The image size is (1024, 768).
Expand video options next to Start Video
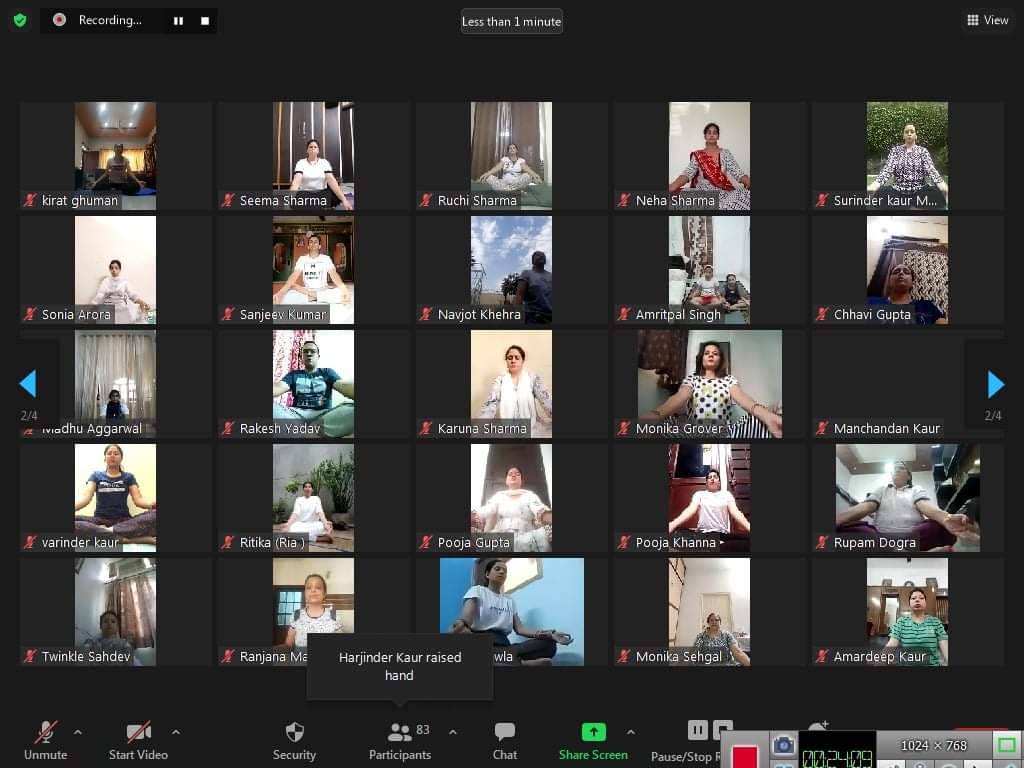pyautogui.click(x=176, y=732)
